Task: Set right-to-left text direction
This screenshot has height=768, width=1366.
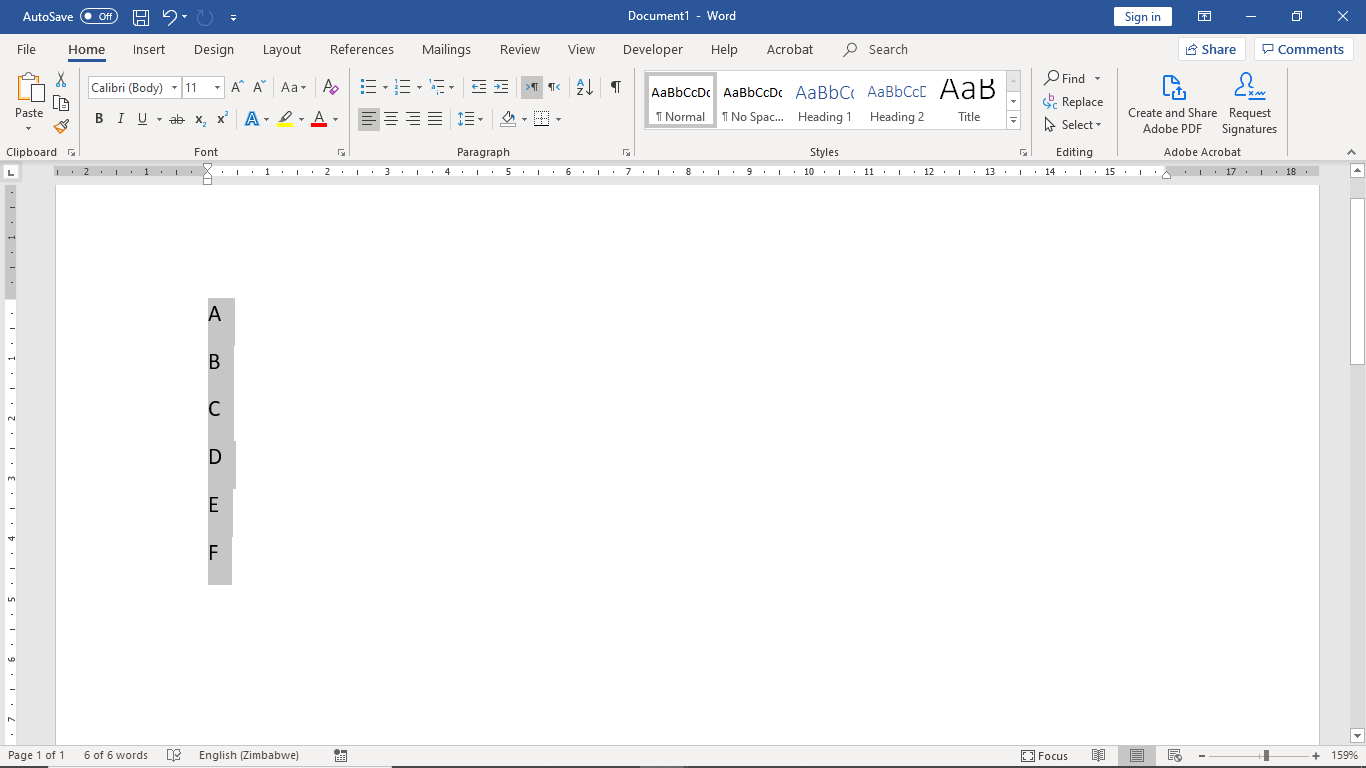Action: click(554, 88)
